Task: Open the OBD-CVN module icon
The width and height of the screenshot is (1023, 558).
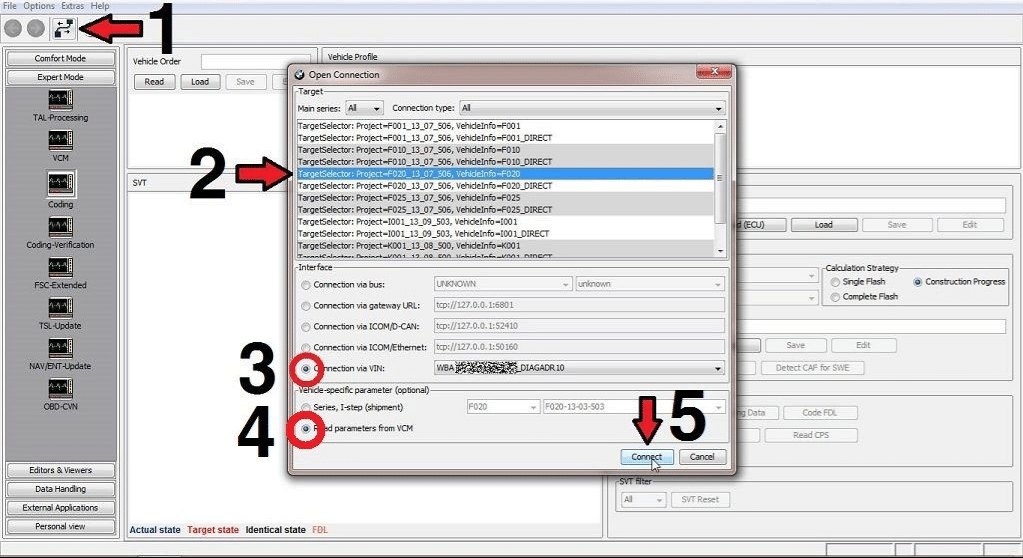Action: [61, 389]
